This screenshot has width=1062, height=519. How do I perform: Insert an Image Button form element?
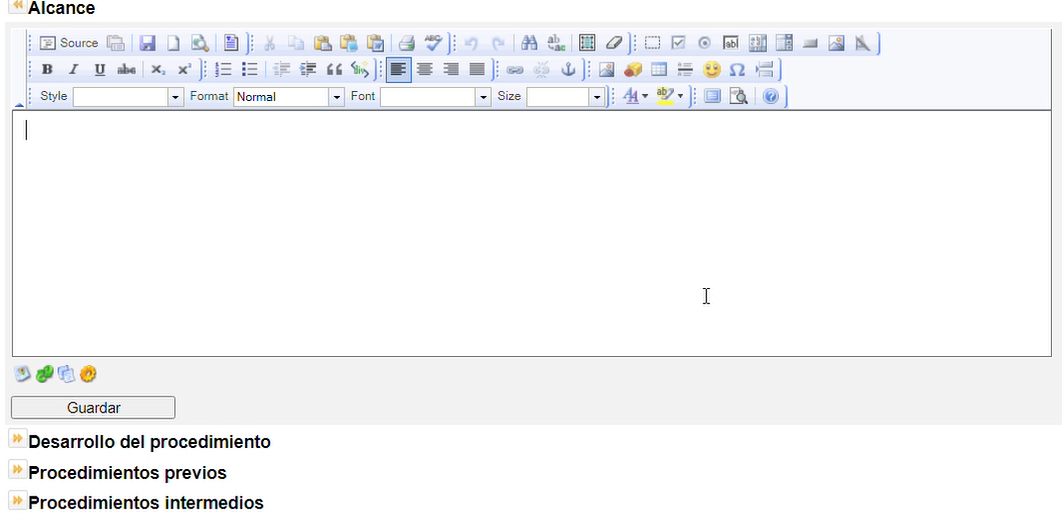tap(836, 43)
